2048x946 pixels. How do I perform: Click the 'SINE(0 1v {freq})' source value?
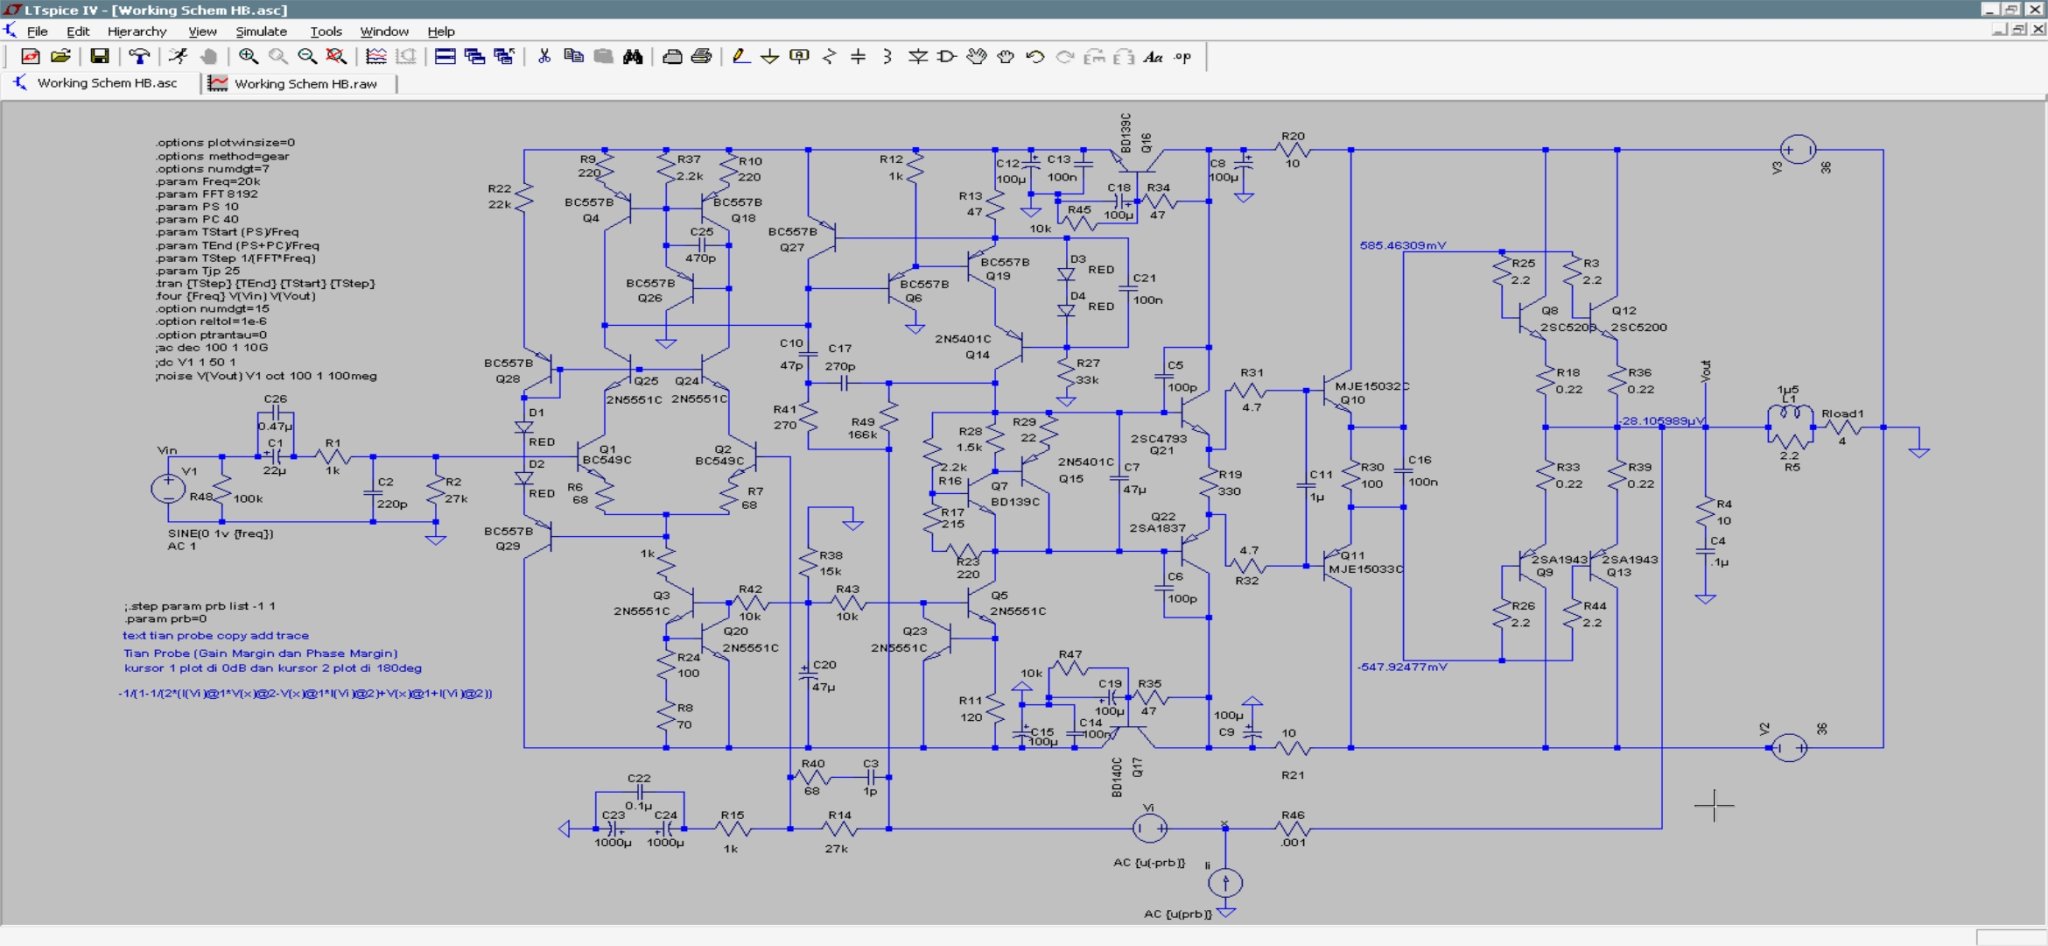click(x=221, y=533)
